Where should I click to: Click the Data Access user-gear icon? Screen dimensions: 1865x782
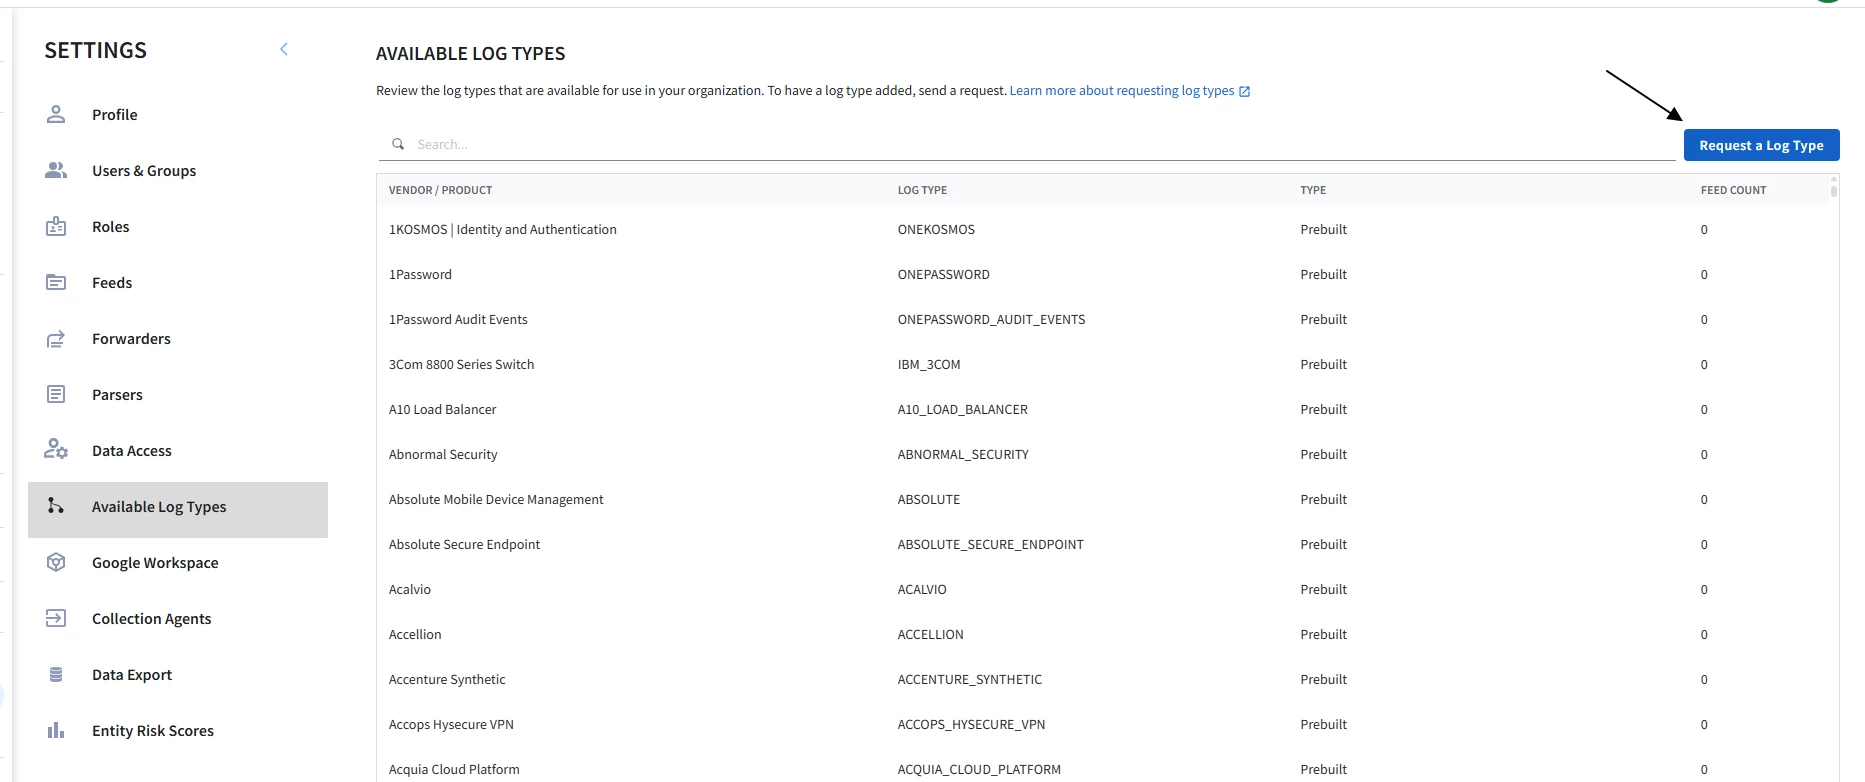click(56, 449)
